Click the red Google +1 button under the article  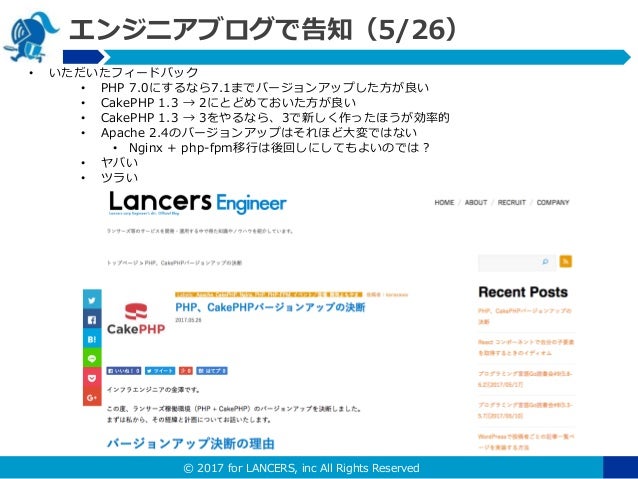(x=186, y=371)
